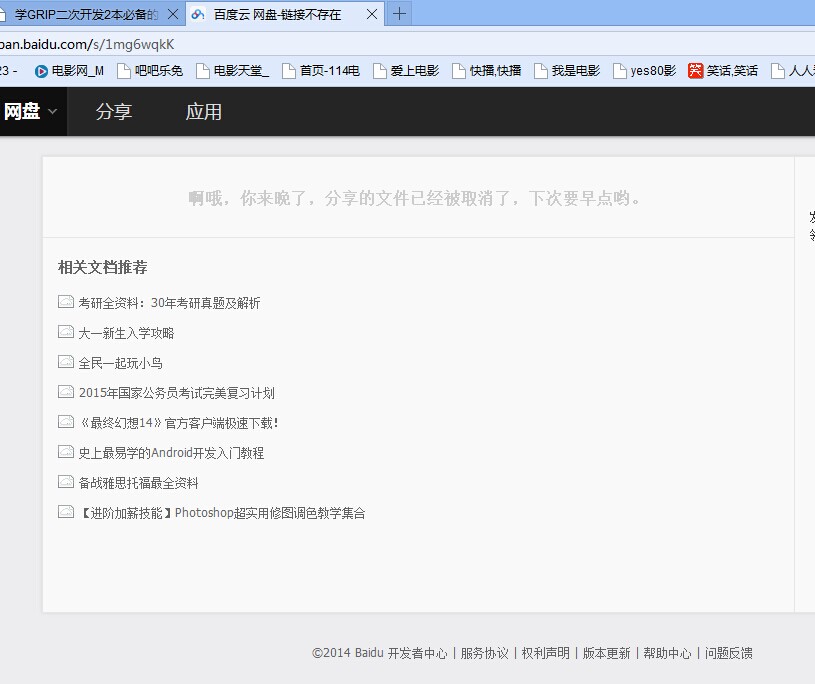Open footer link 帮助中心
815x684 pixels.
pos(667,653)
